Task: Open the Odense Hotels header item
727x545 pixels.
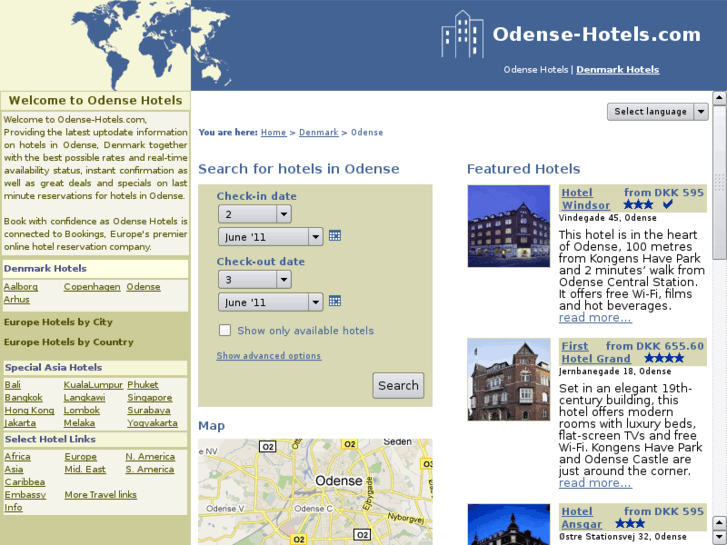Action: click(x=536, y=70)
